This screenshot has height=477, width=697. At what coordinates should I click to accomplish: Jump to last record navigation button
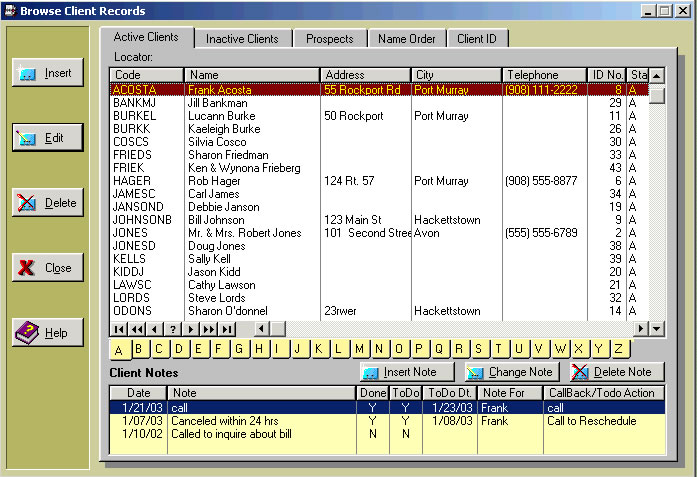[x=227, y=329]
